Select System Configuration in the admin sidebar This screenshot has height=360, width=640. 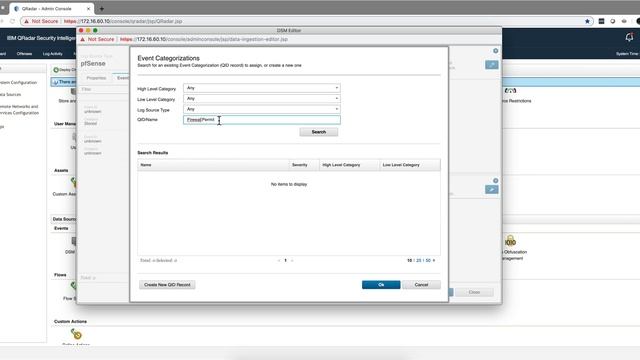pos(18,82)
